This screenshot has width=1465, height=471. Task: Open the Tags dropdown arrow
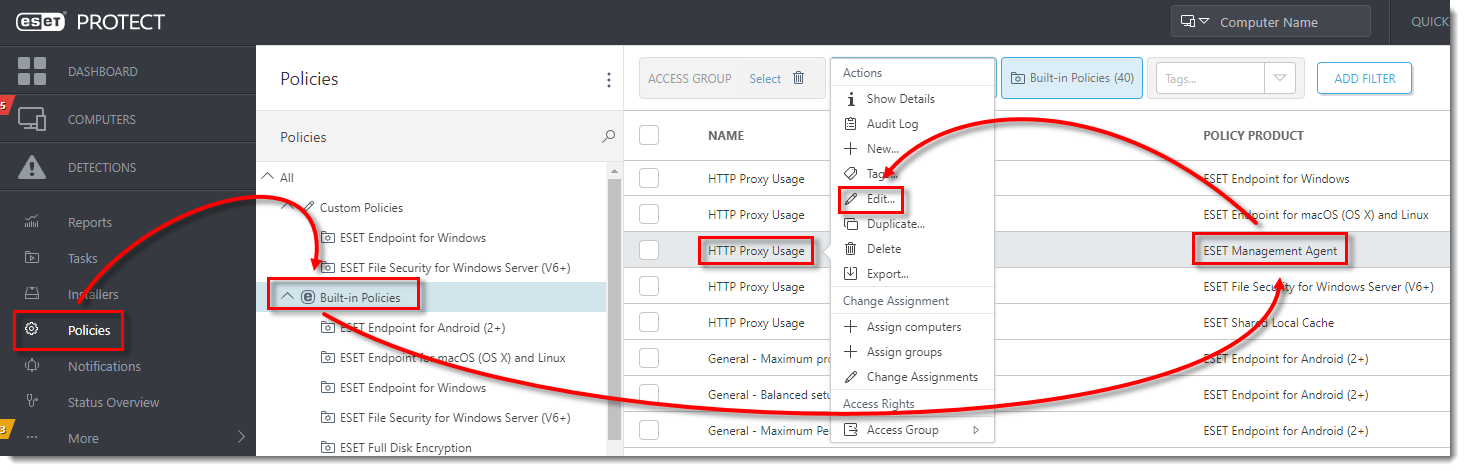[1280, 78]
